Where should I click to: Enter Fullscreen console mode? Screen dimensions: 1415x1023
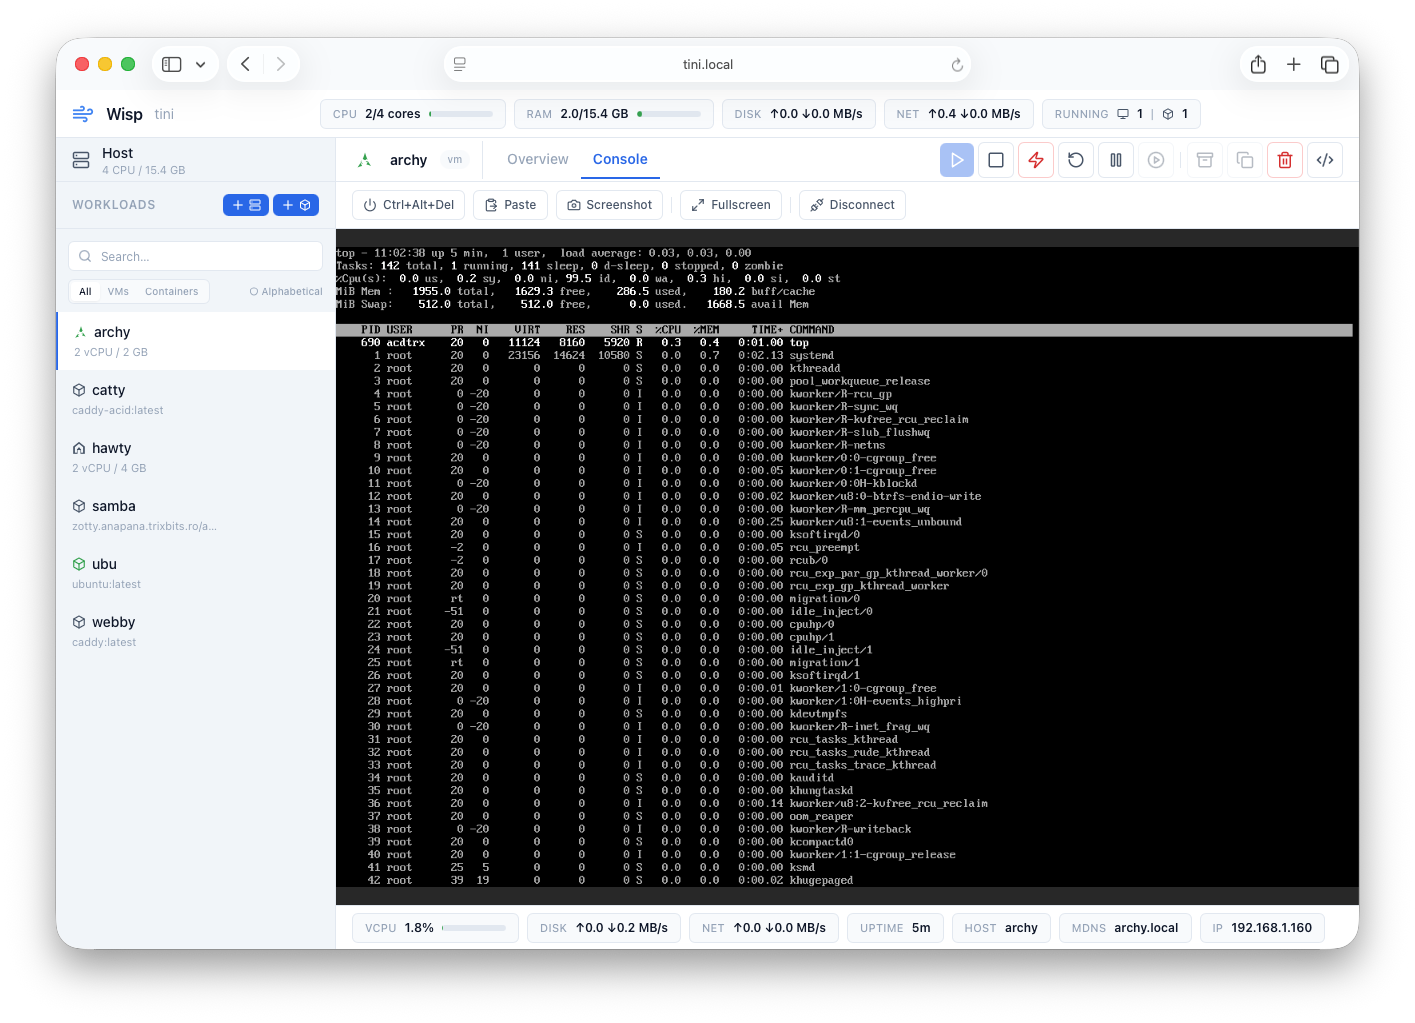click(x=731, y=205)
